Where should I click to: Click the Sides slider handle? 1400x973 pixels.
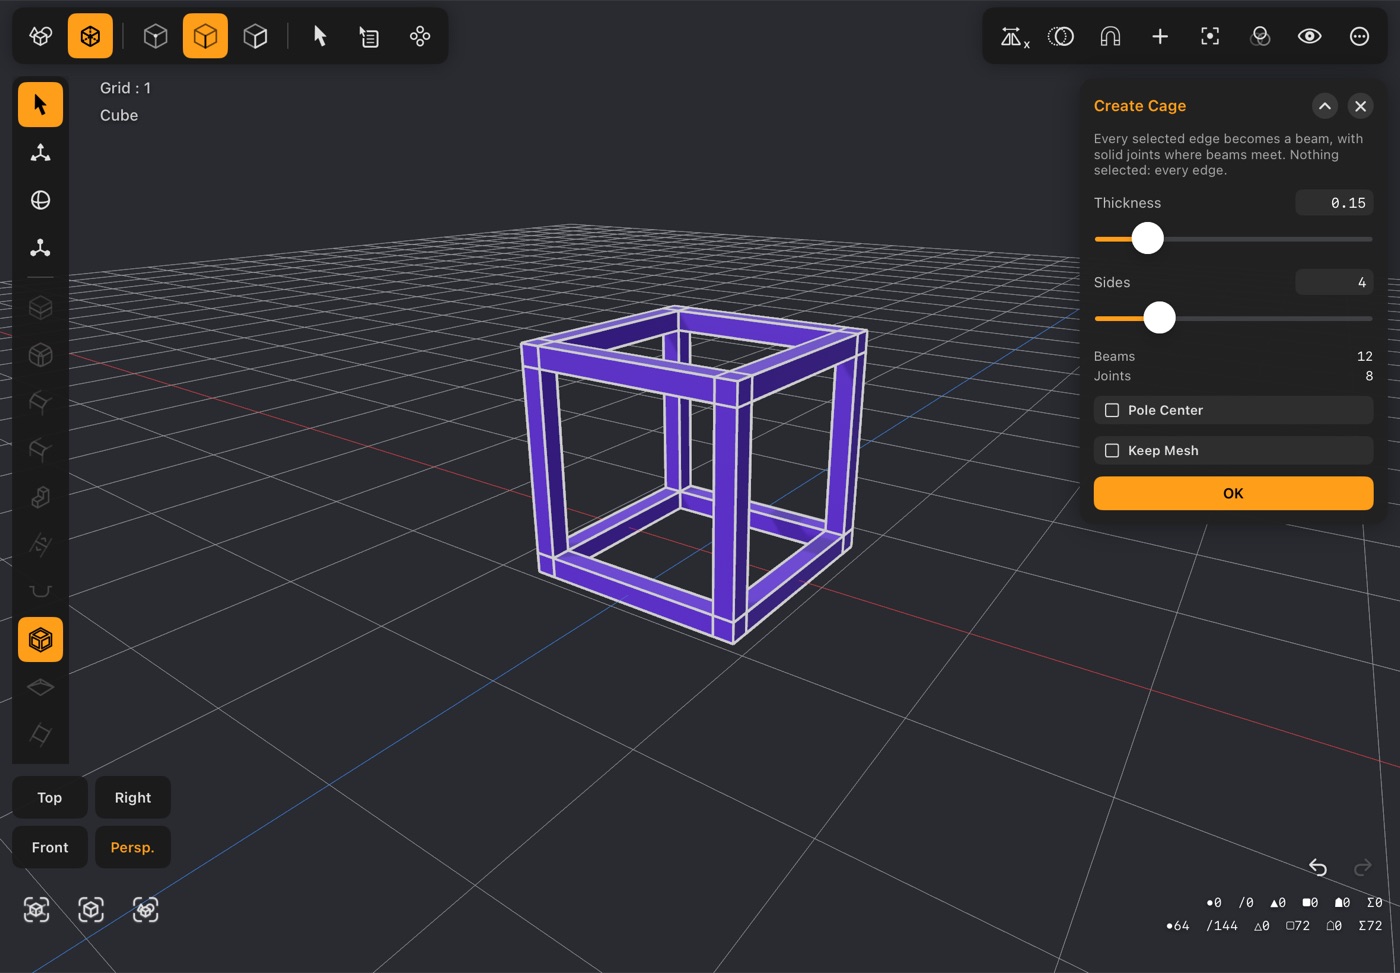(1159, 318)
